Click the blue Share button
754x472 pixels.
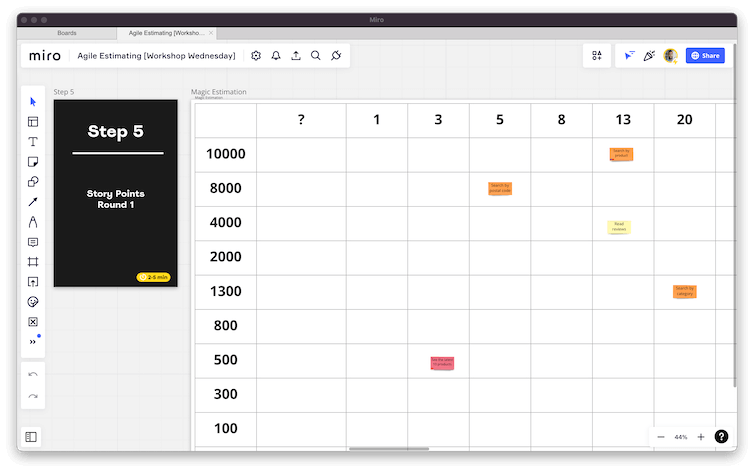tap(705, 56)
